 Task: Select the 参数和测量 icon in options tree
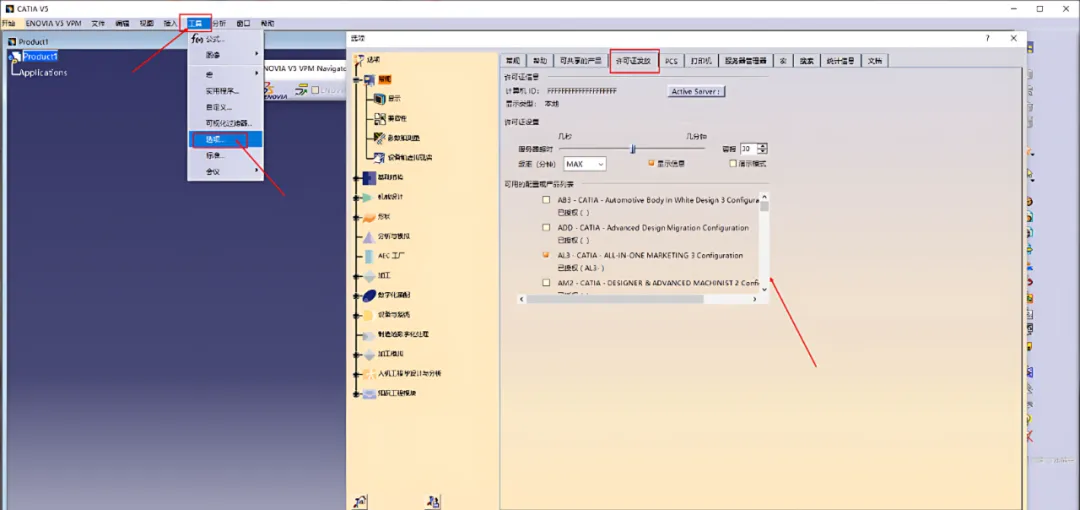[380, 138]
